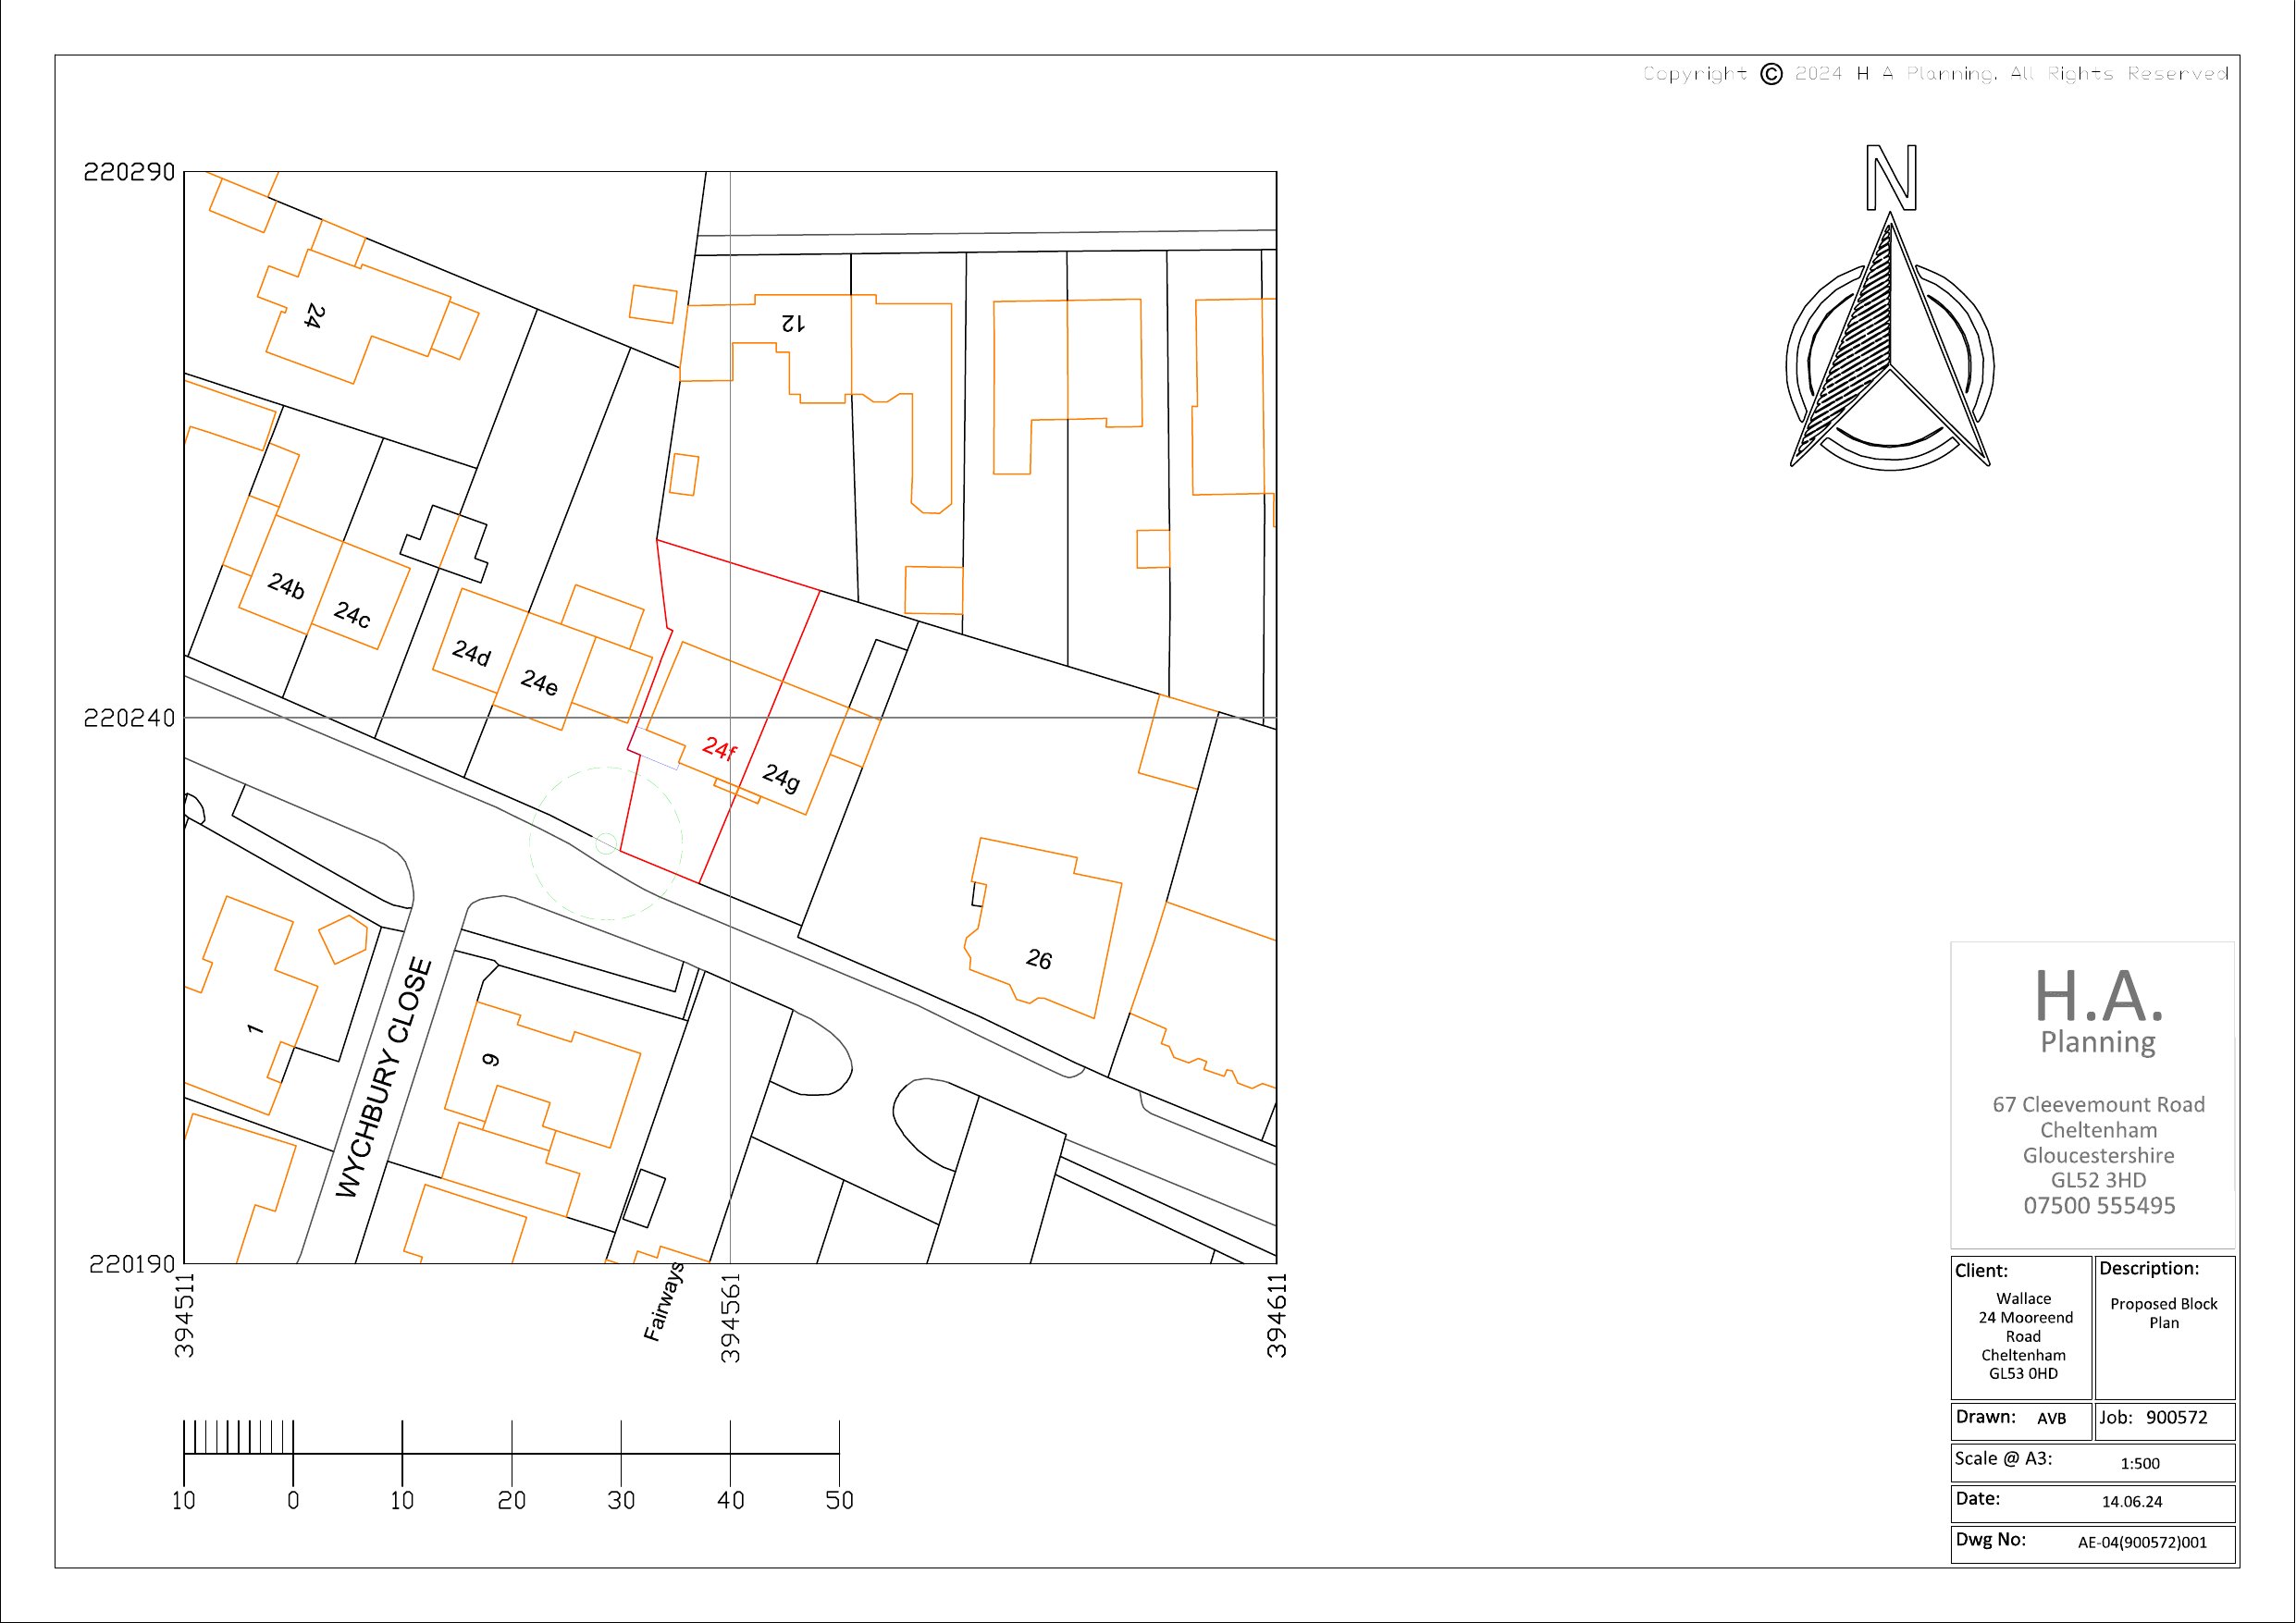
Task: Click the 24d building label
Action: click(471, 654)
